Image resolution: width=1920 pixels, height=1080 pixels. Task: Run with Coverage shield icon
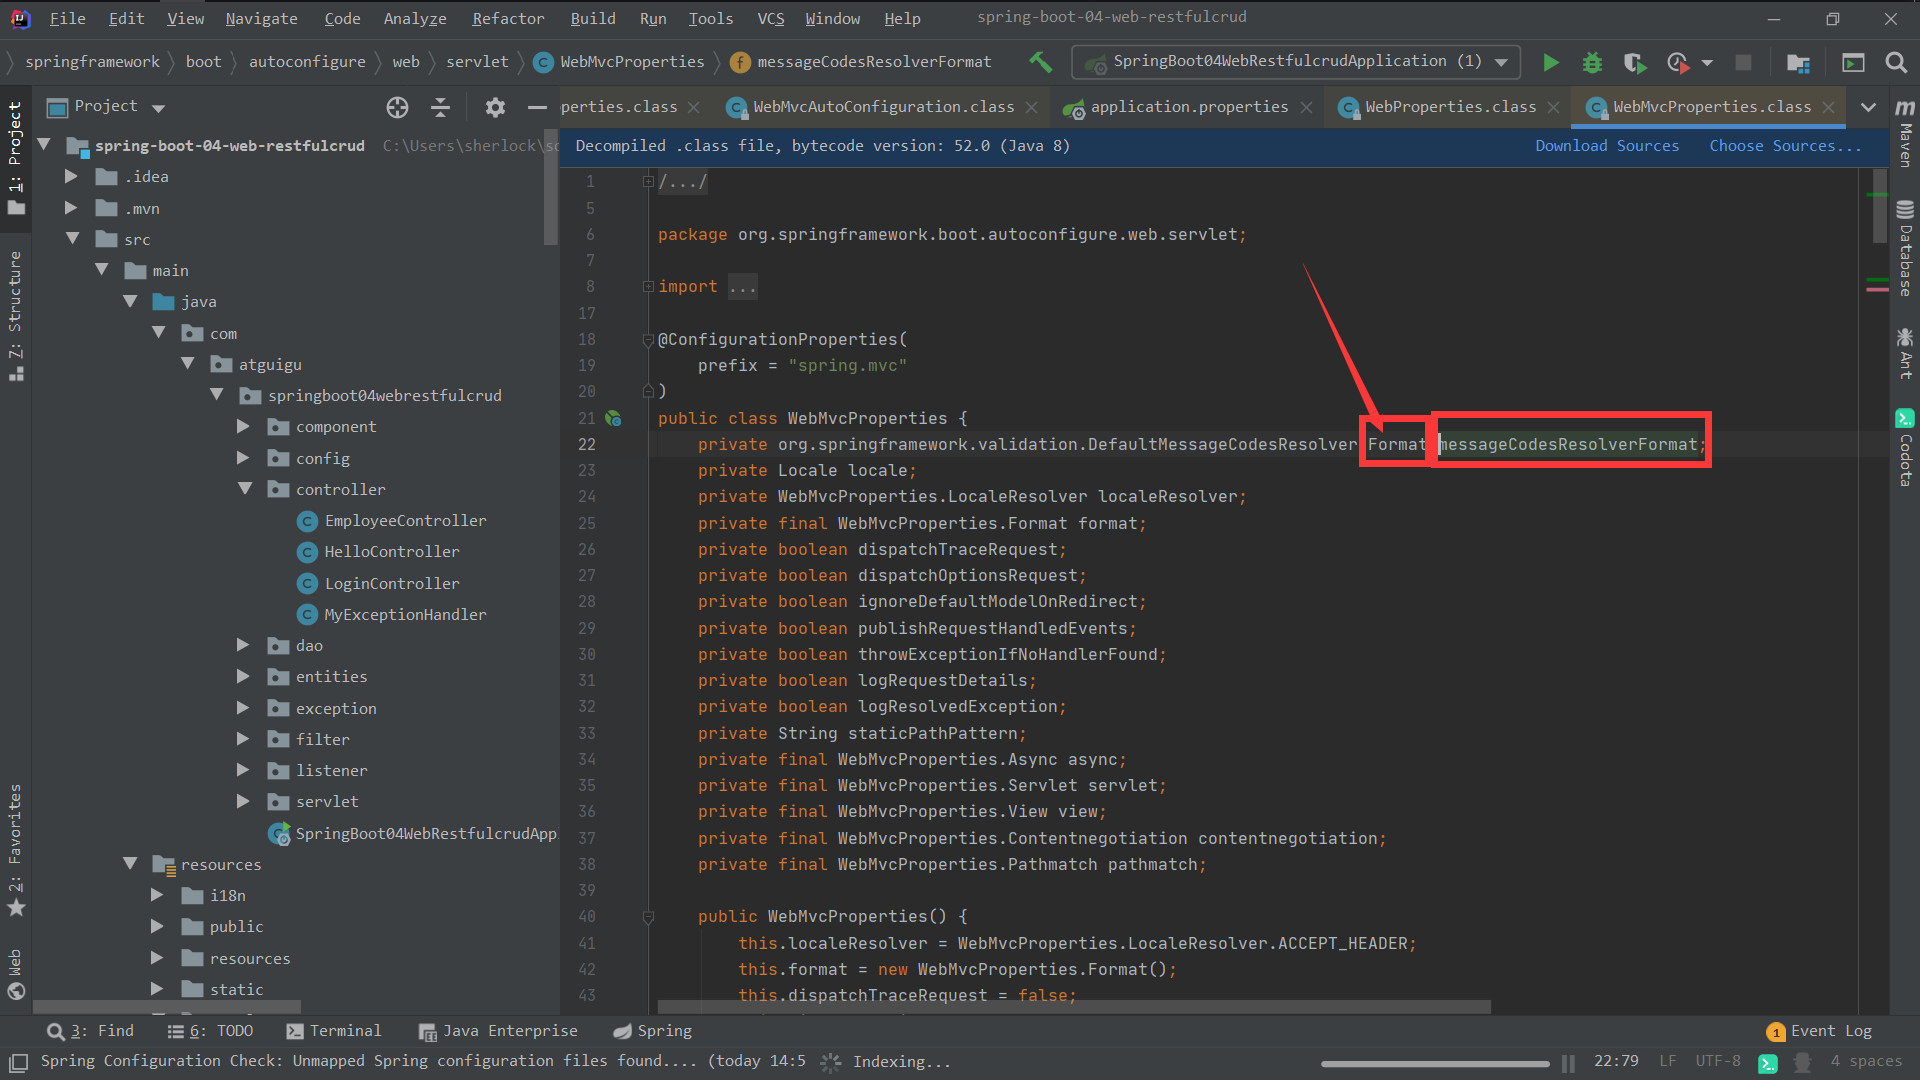(x=1634, y=62)
